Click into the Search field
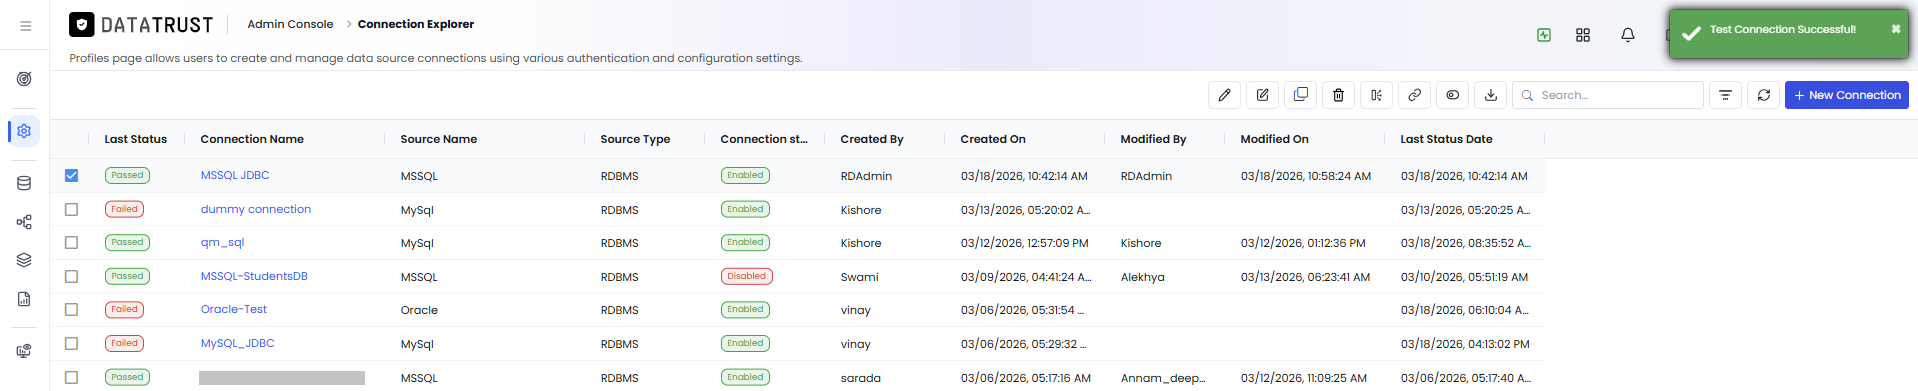The width and height of the screenshot is (1918, 391). point(1608,95)
